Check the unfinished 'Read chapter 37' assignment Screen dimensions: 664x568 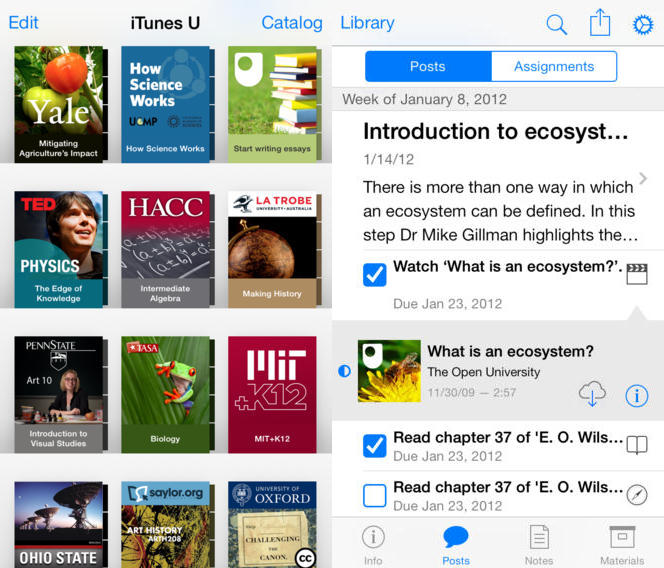(x=375, y=495)
